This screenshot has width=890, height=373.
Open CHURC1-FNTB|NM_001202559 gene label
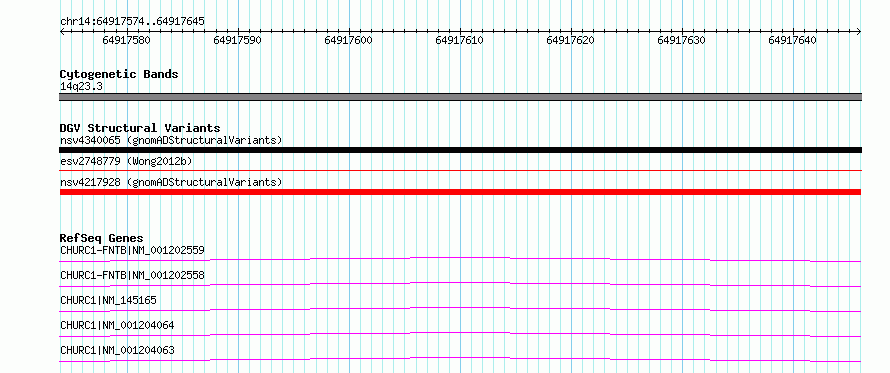[x=132, y=250]
